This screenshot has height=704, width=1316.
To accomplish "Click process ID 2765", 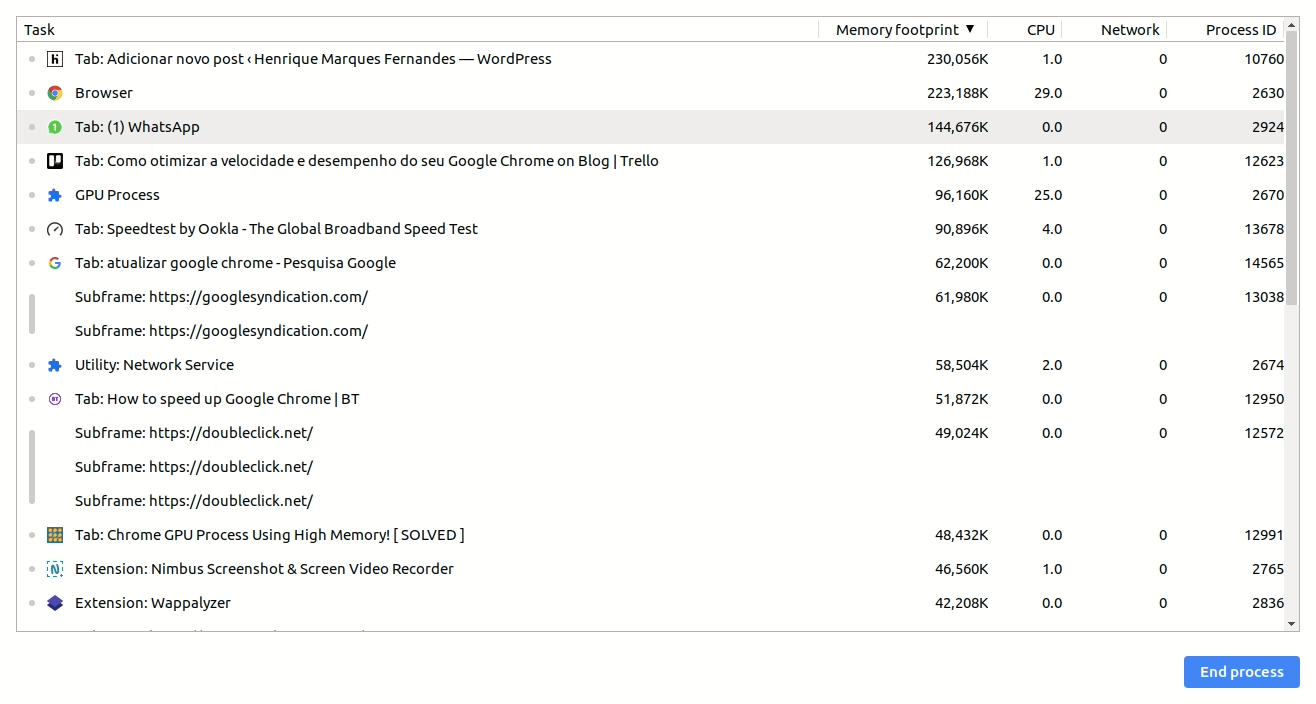I will point(1268,569).
